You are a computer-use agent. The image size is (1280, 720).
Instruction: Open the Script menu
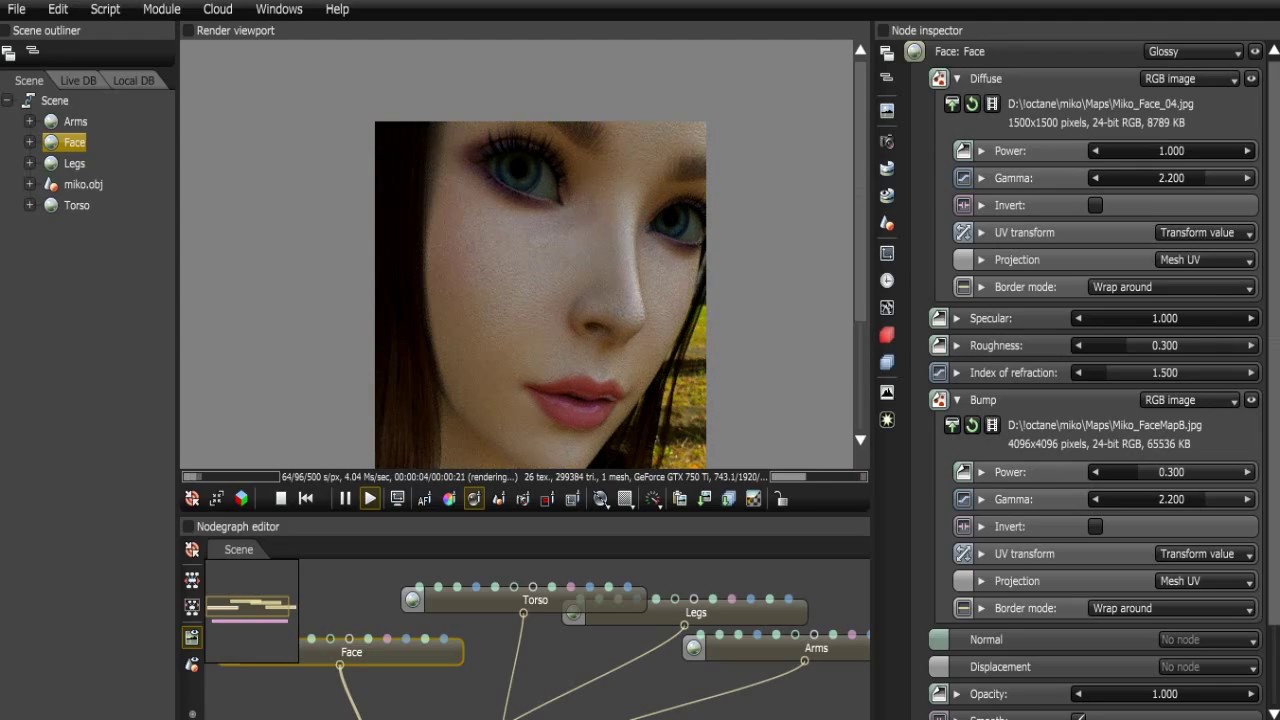[x=105, y=9]
